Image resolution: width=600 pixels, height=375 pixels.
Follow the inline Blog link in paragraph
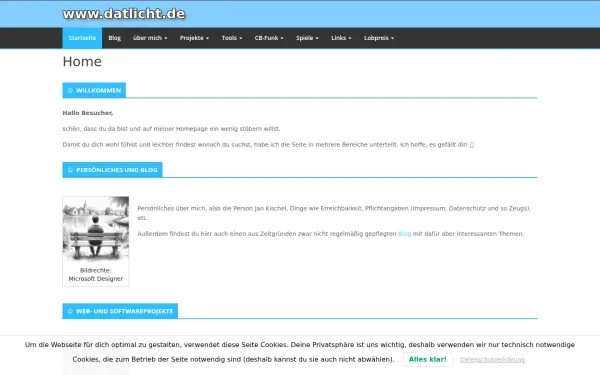[x=404, y=233]
